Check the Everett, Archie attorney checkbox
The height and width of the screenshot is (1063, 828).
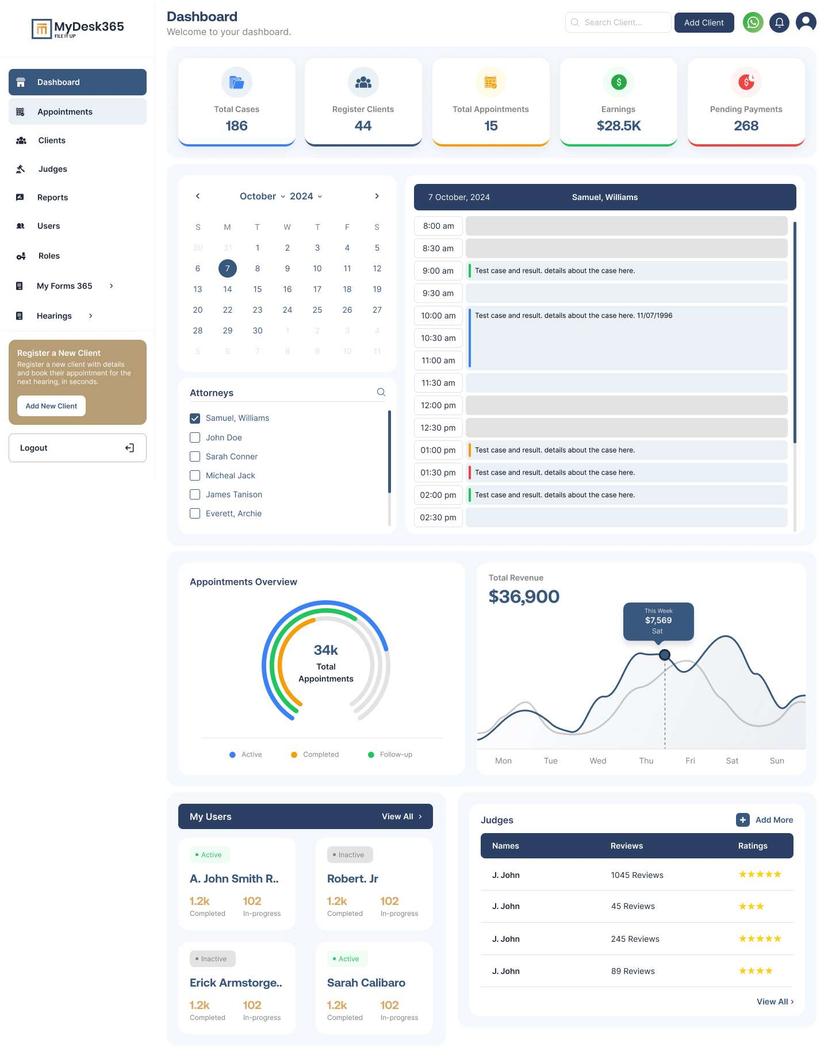tap(195, 513)
